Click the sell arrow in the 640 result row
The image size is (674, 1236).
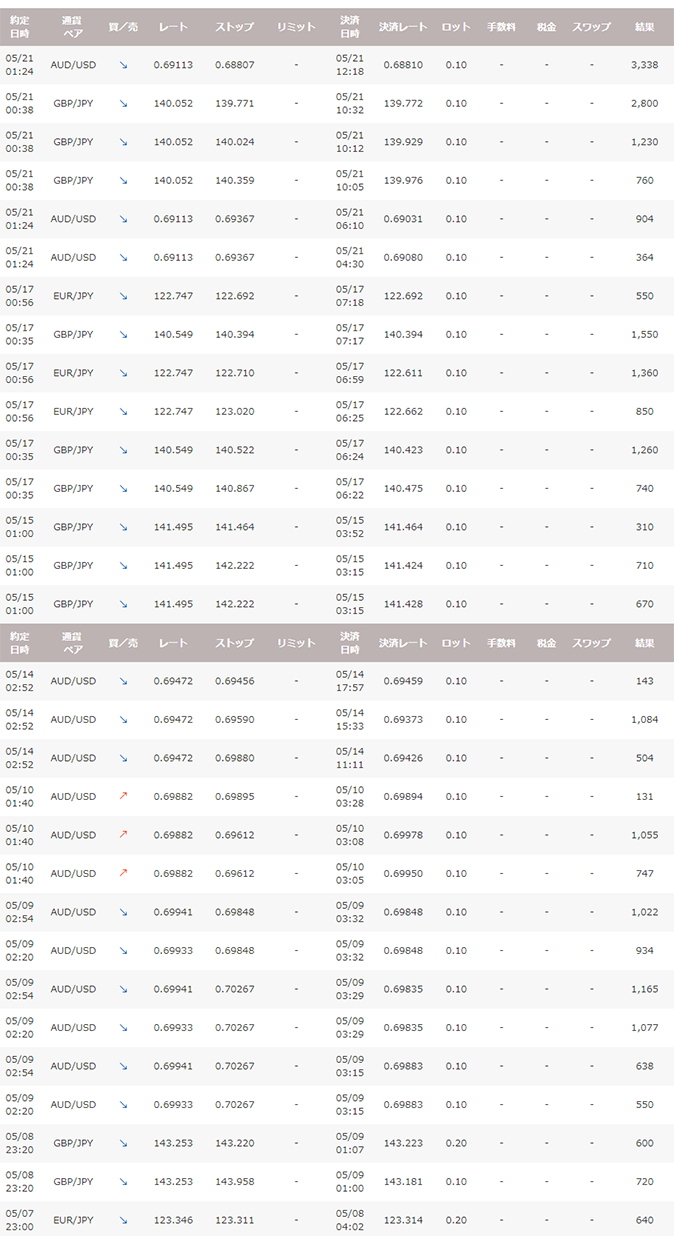coord(123,1220)
